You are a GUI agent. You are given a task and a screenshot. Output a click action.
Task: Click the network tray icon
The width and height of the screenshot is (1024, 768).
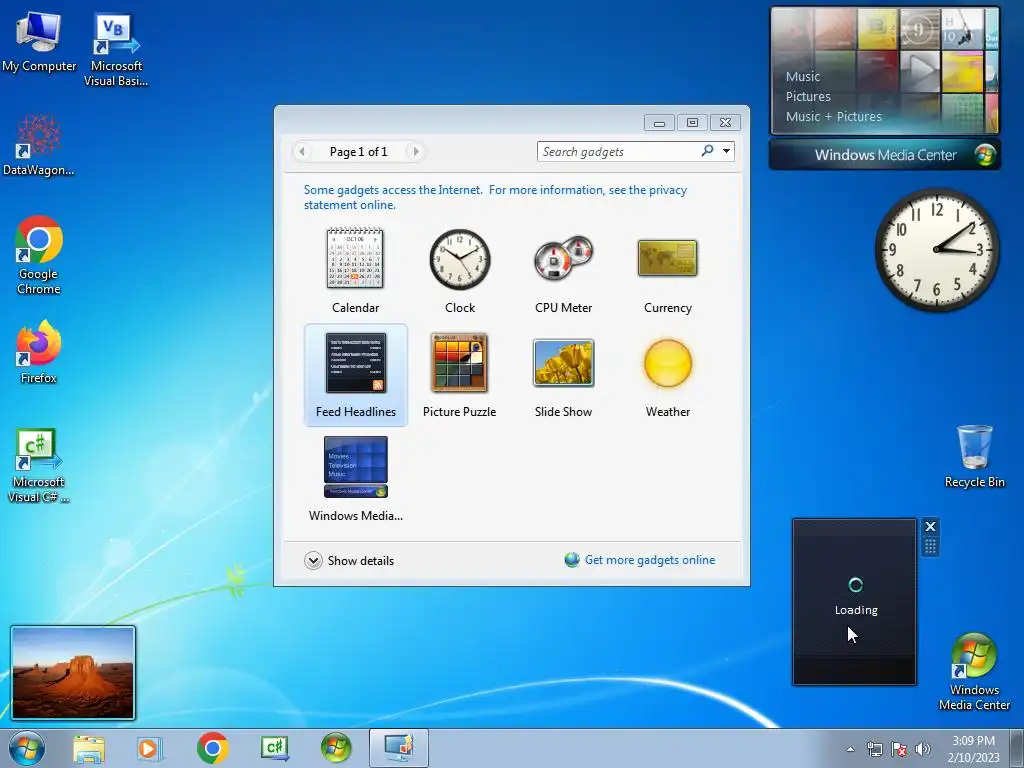[874, 749]
